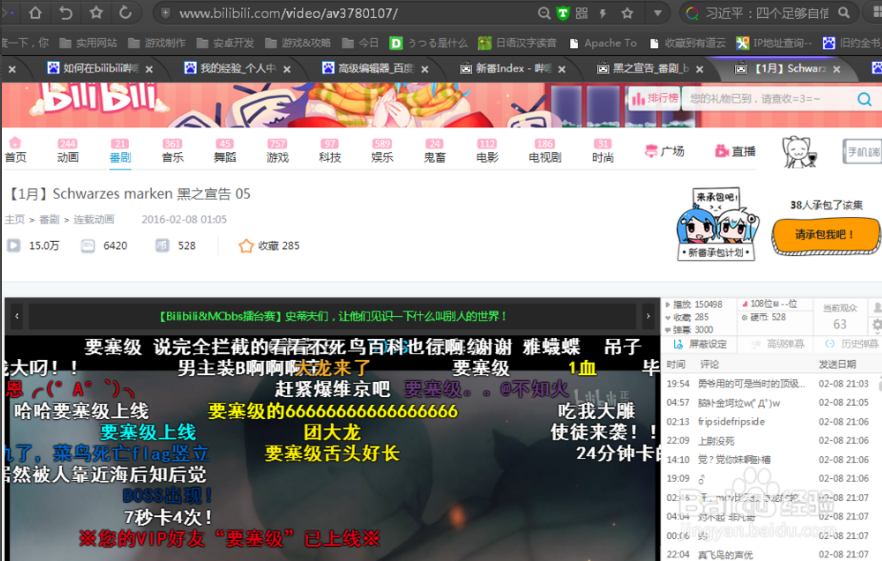Open the 鬼畜 category
Screen dimensions: 882x561
coord(434,151)
